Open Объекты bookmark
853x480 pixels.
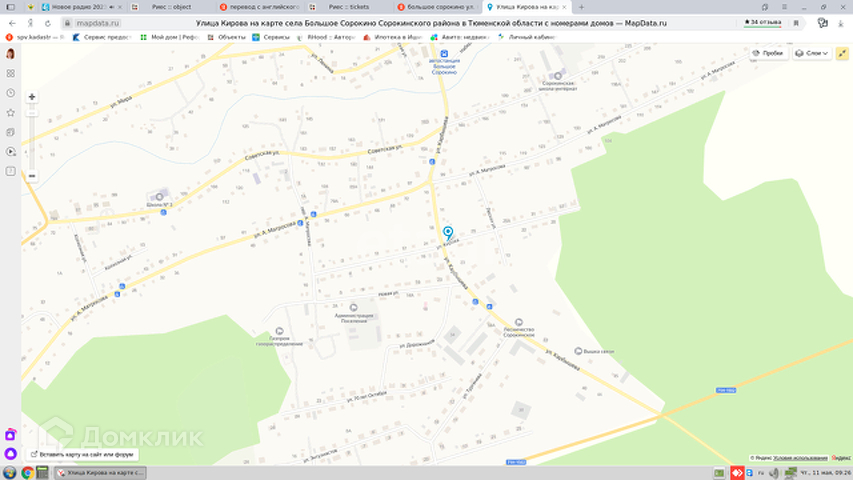pos(227,37)
